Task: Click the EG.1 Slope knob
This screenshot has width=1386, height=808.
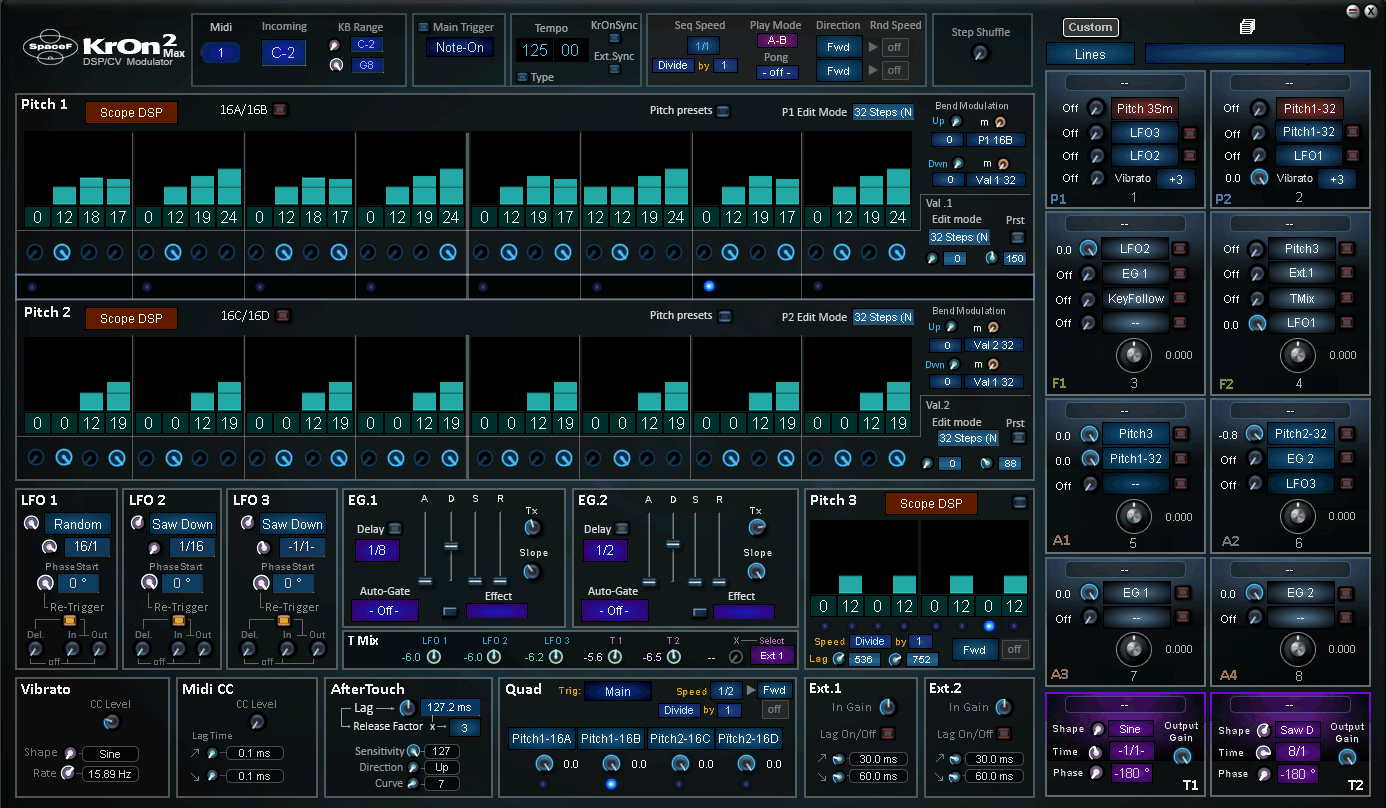Action: click(531, 572)
